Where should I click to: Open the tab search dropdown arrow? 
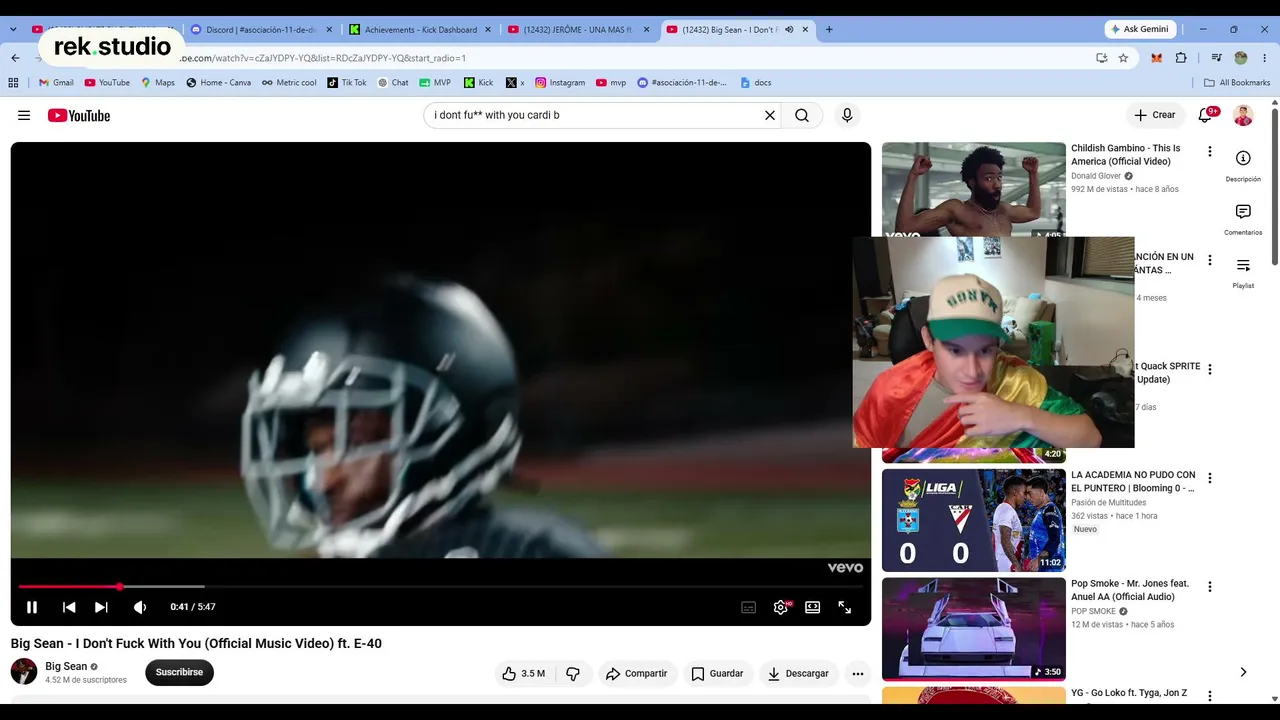13,30
